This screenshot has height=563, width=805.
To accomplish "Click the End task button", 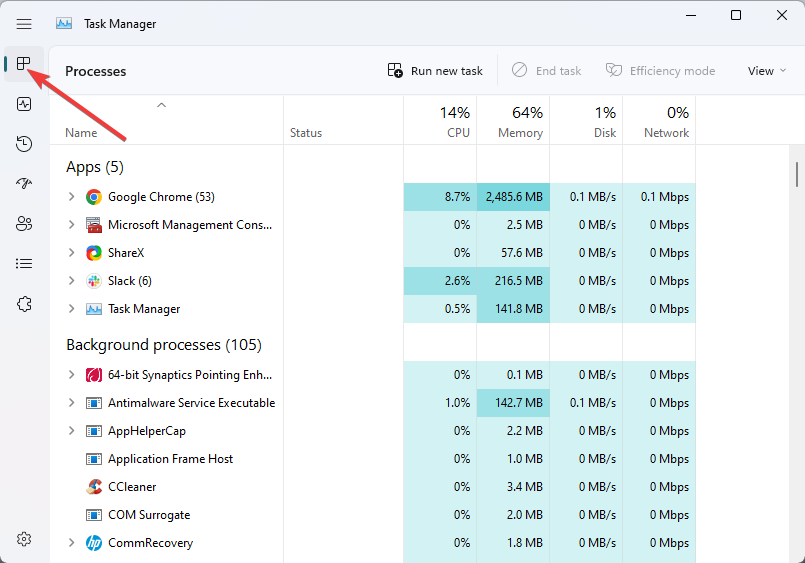I will 546,71.
